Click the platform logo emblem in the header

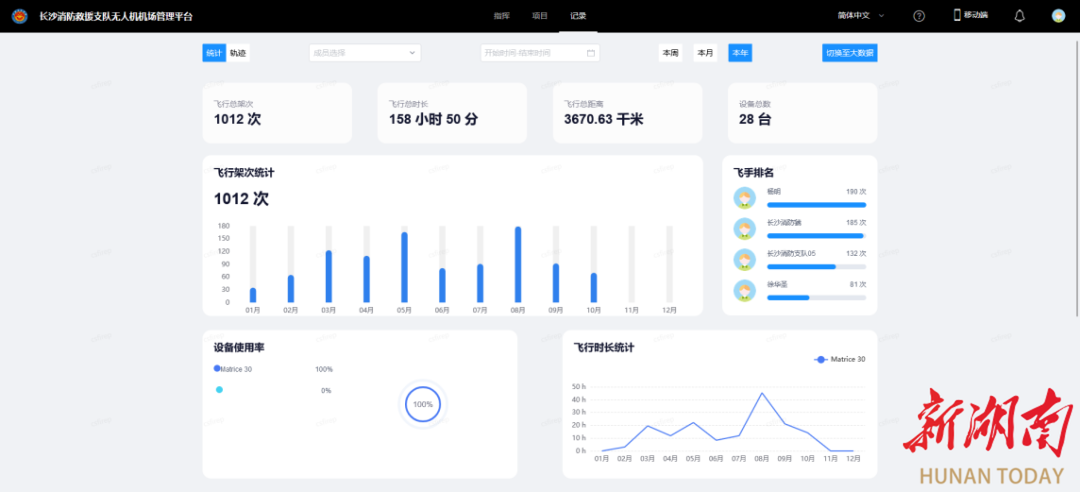coord(20,16)
